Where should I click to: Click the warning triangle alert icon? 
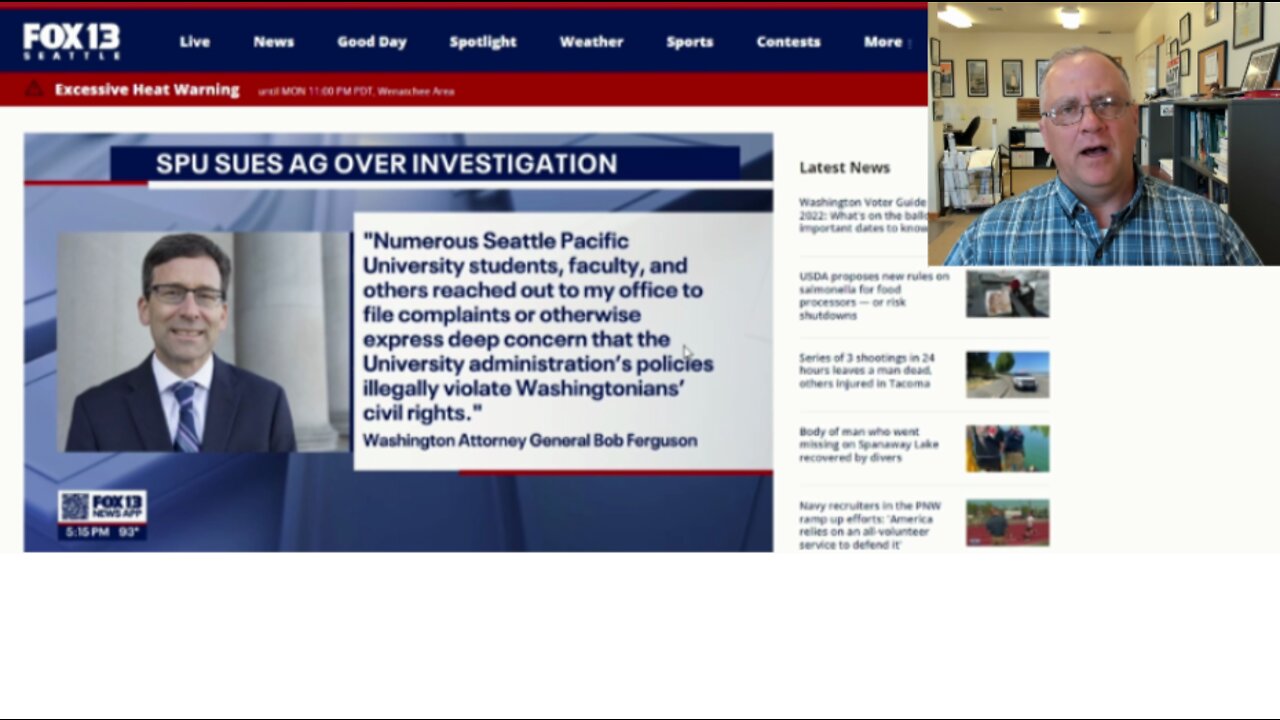[34, 89]
